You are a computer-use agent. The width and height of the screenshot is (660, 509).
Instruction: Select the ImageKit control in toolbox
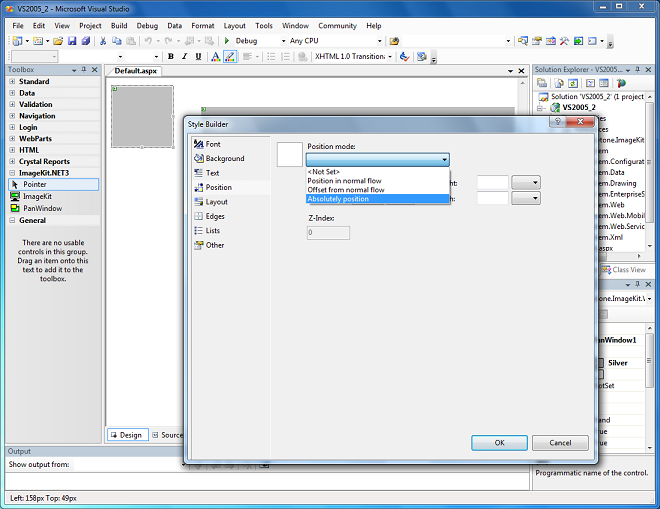coord(53,196)
